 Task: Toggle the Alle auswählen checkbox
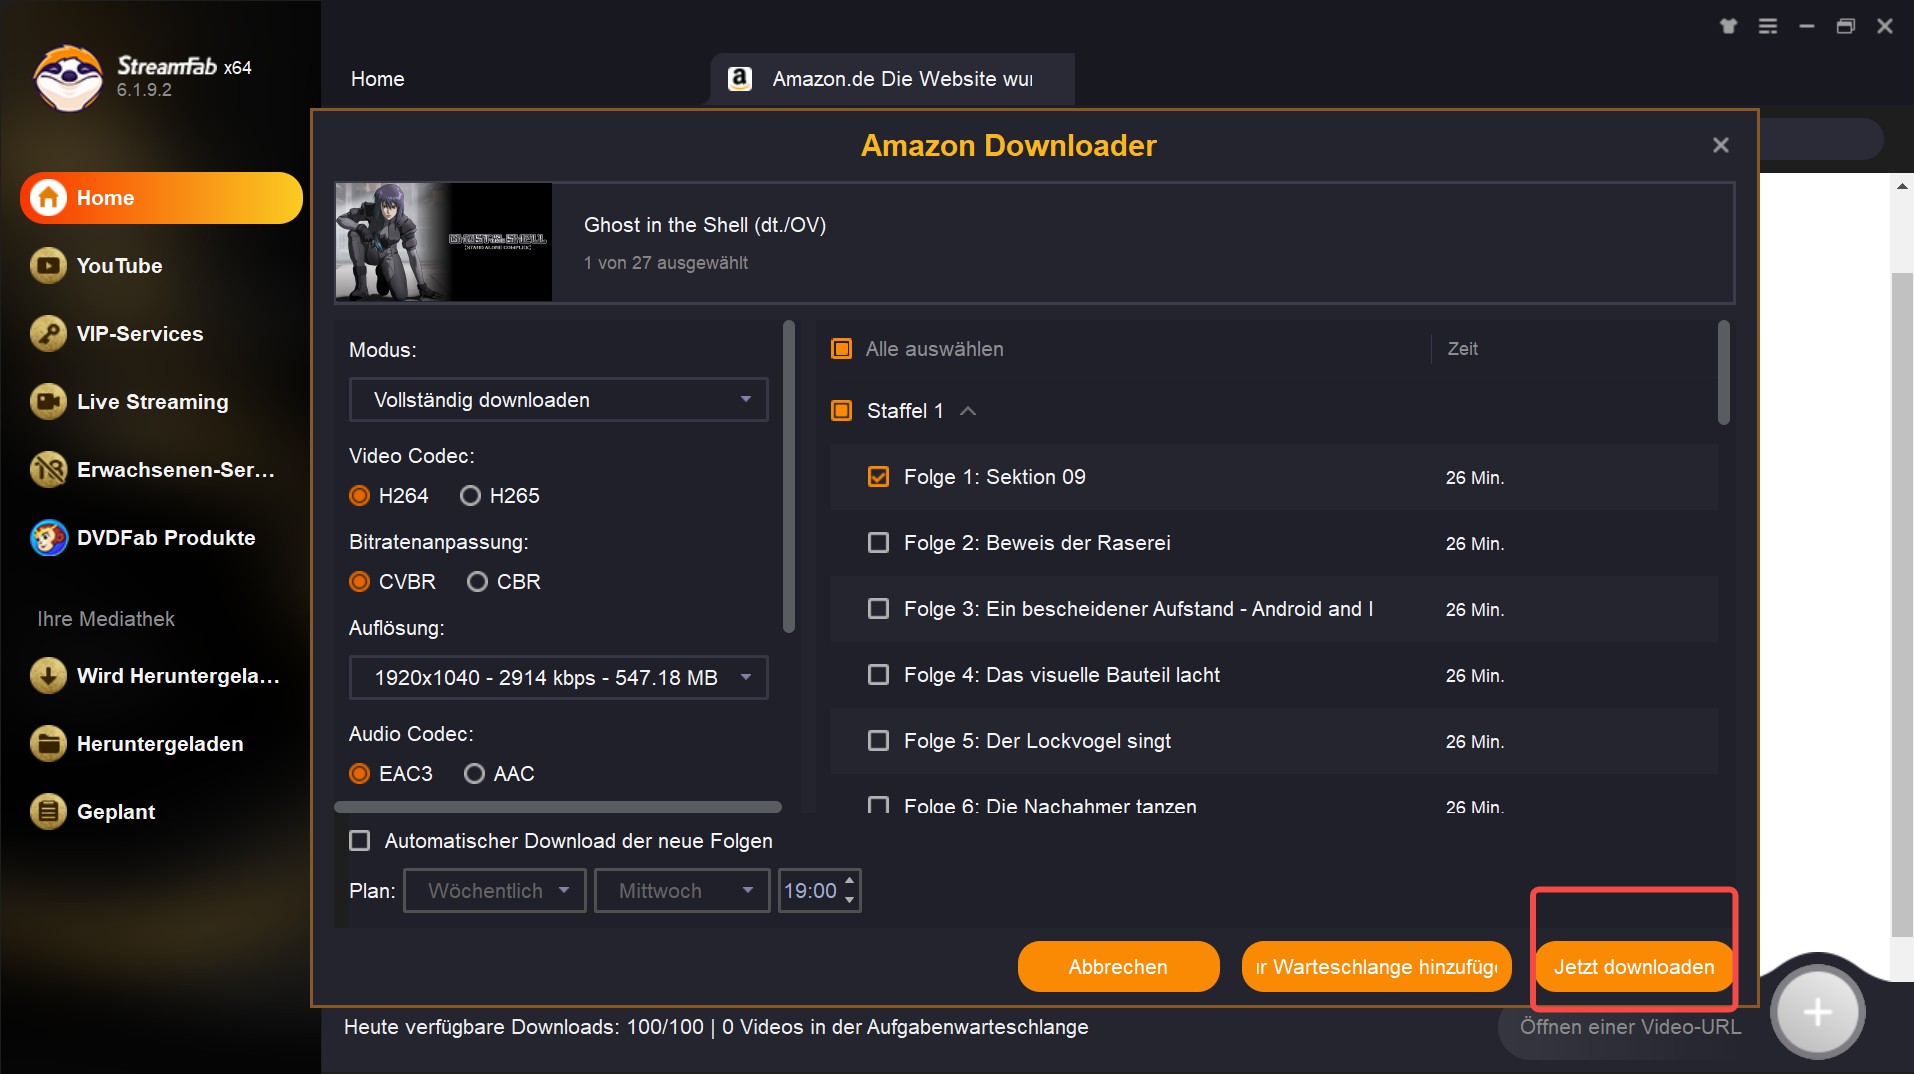(842, 349)
